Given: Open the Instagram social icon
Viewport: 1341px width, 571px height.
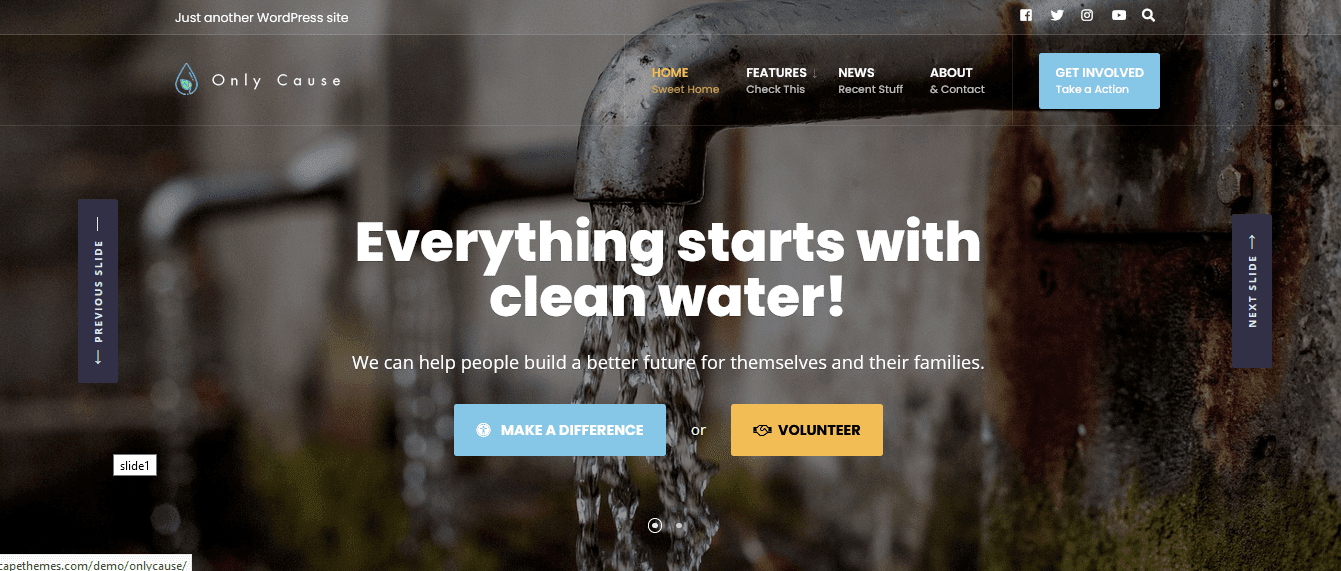Looking at the screenshot, I should point(1087,15).
